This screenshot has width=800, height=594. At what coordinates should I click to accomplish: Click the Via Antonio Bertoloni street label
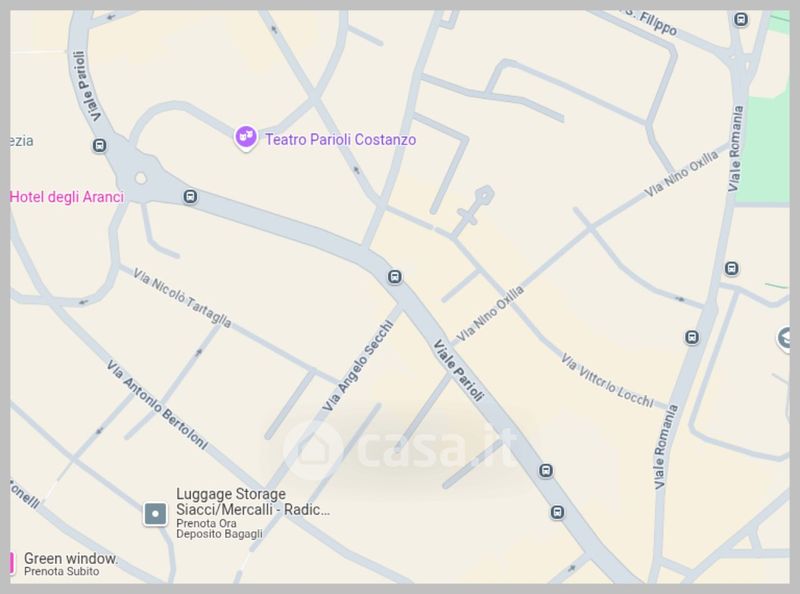point(157,405)
